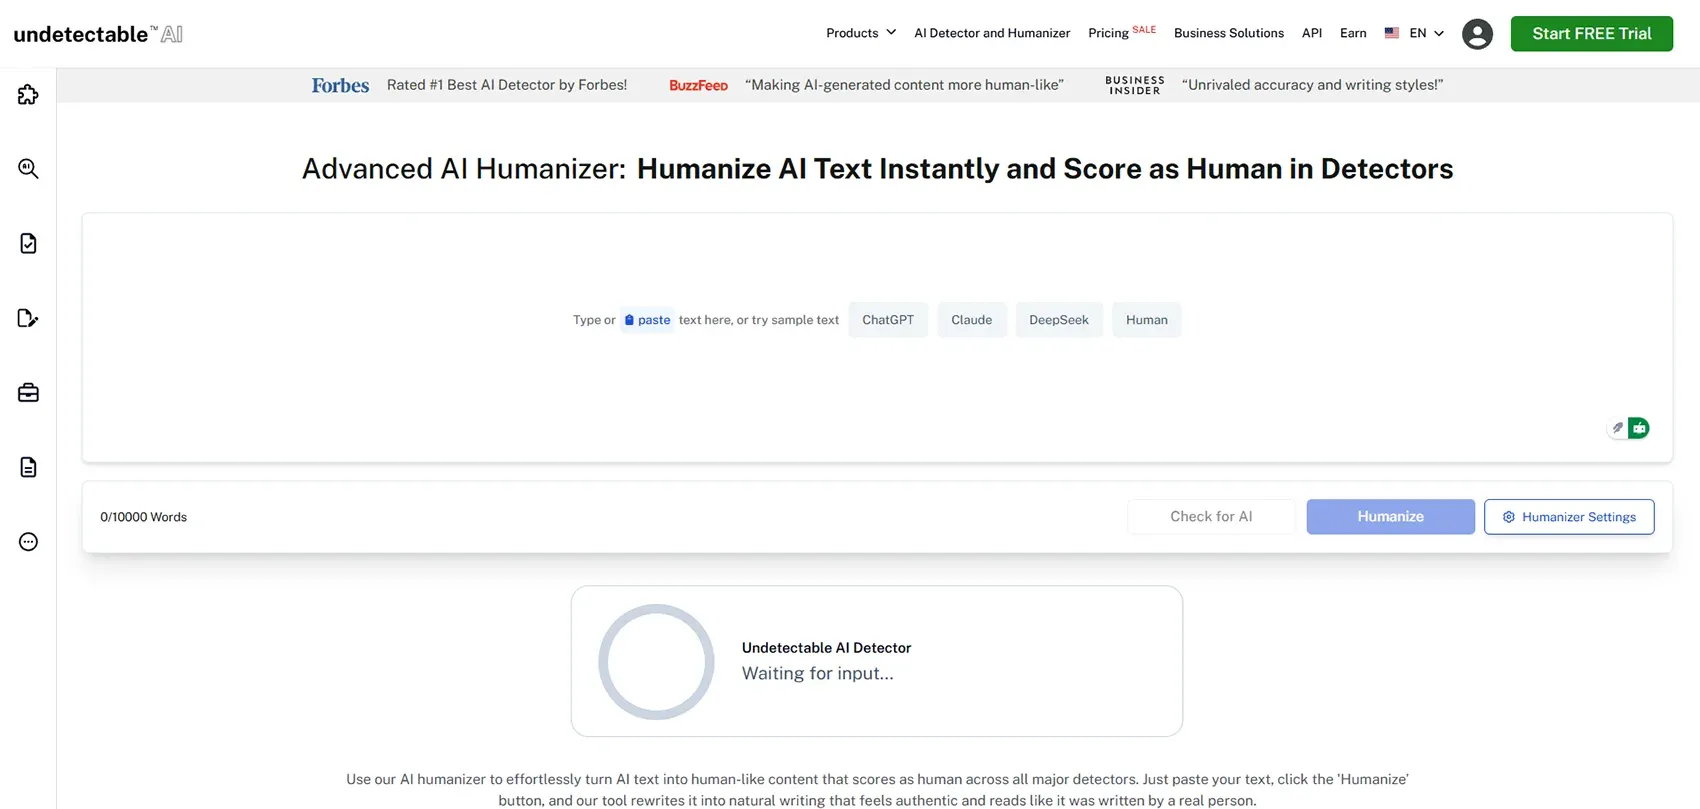This screenshot has height=809, width=1700.
Task: Expand the Products dropdown menu
Action: coord(860,33)
